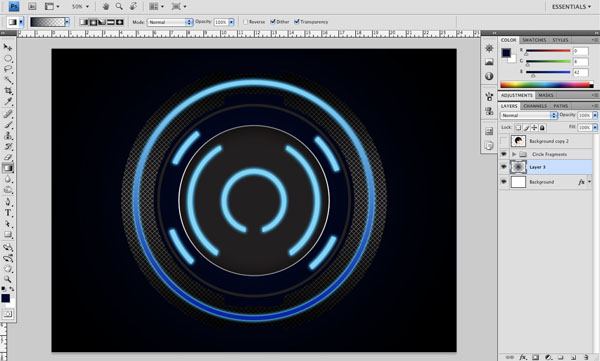Select the Blur tool
600x361 pixels.
click(8, 179)
